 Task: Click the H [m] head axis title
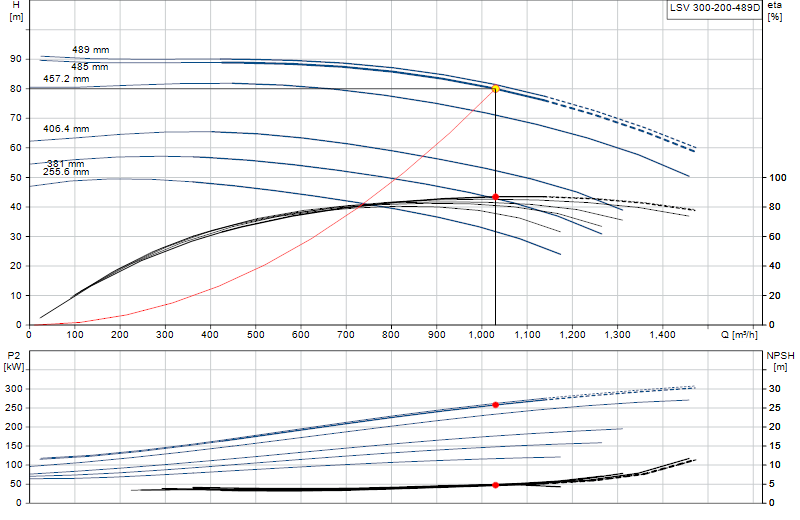tap(16, 11)
